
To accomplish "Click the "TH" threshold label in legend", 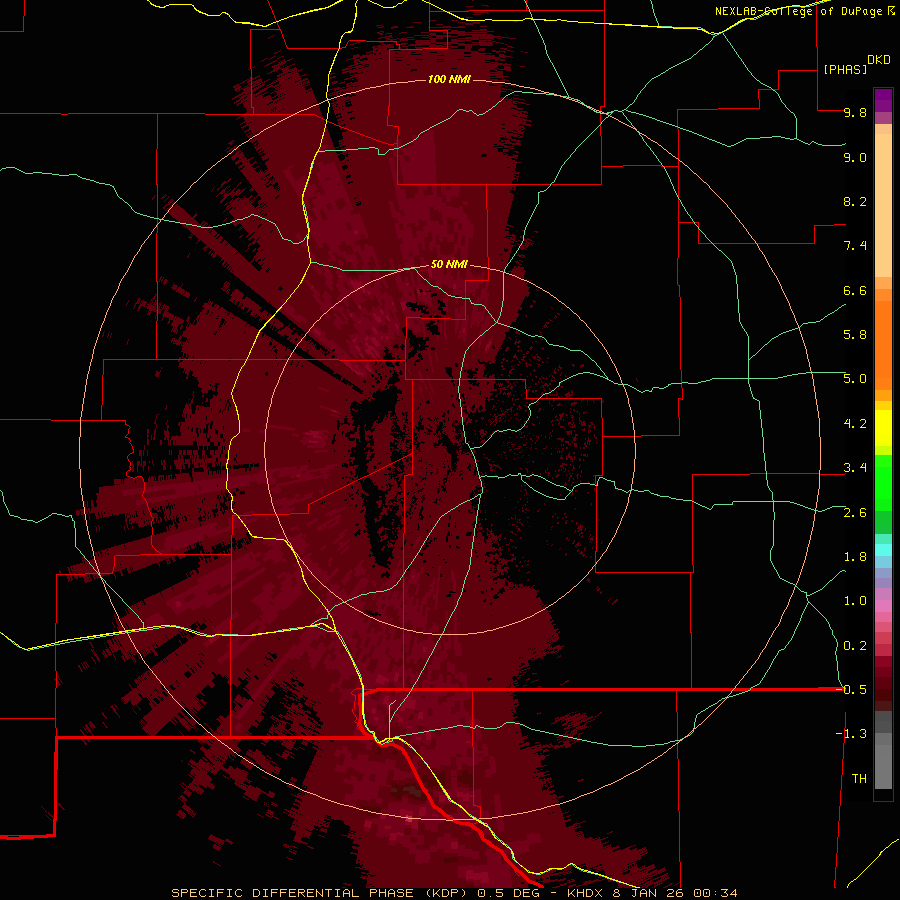I will 859,779.
